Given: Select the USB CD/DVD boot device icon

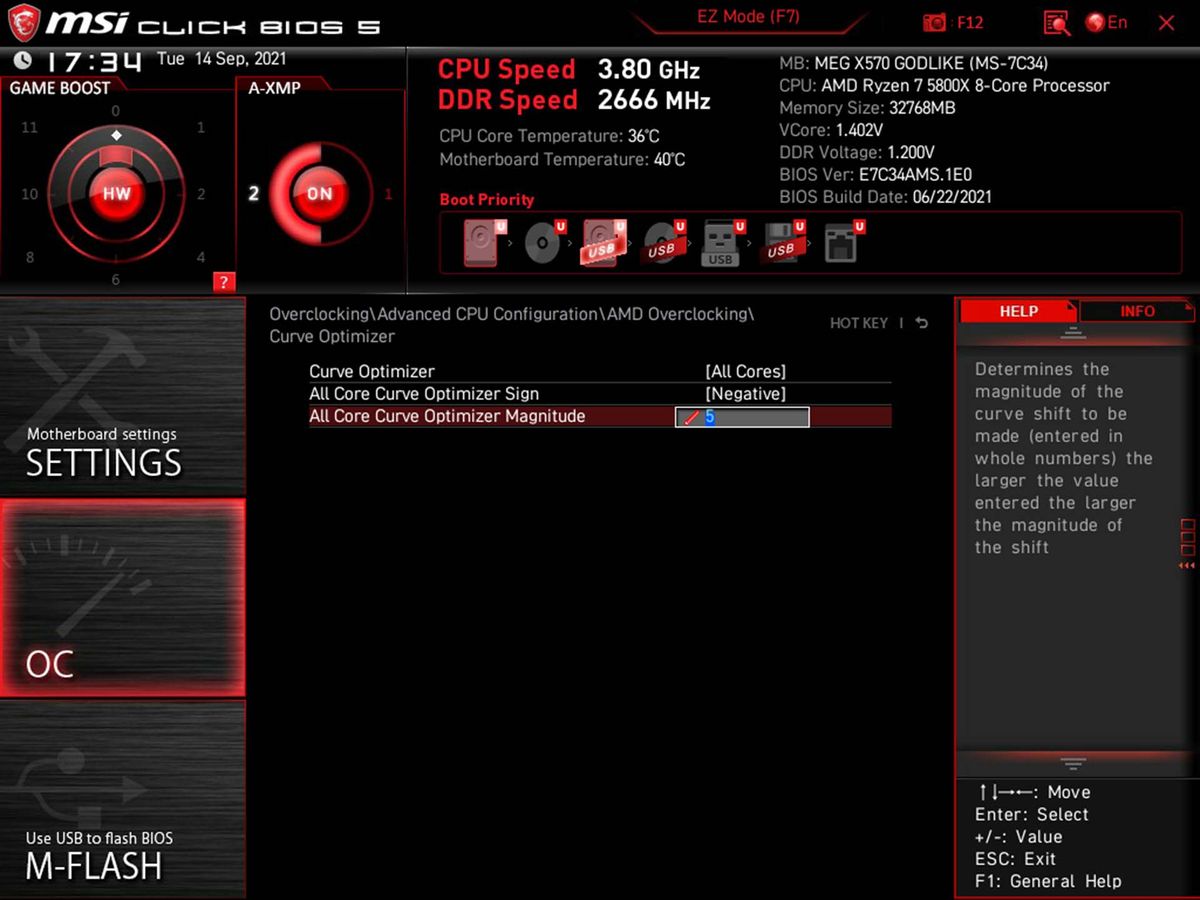Looking at the screenshot, I should pyautogui.click(x=663, y=243).
